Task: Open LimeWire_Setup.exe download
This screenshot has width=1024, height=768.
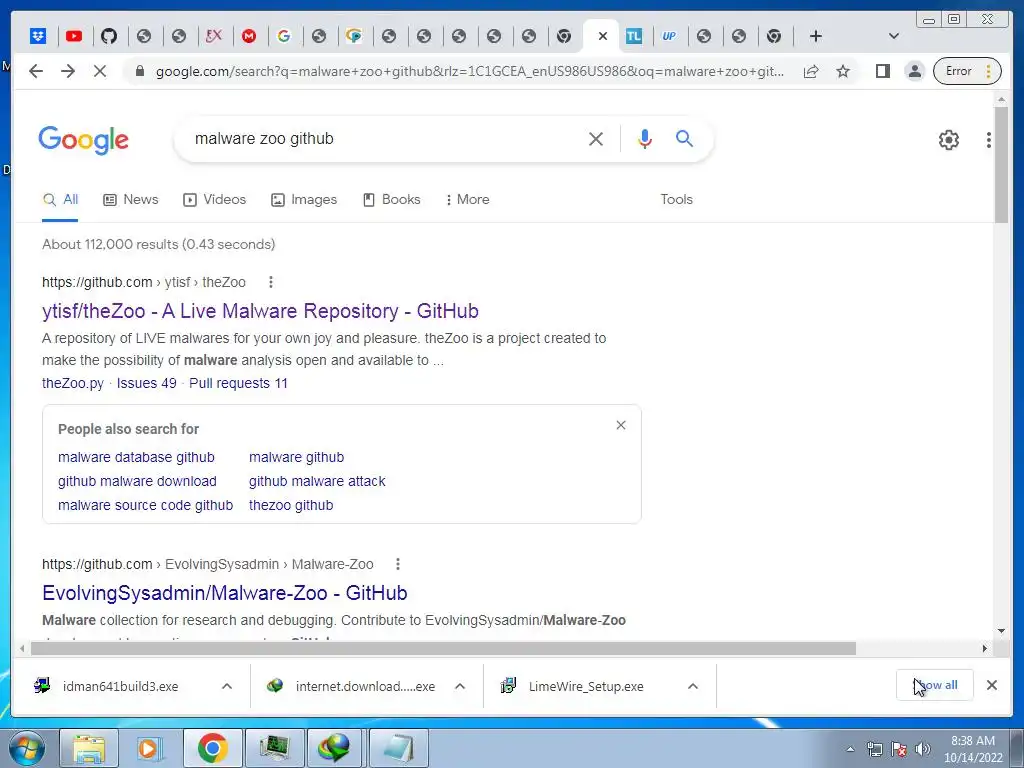Action: (586, 686)
